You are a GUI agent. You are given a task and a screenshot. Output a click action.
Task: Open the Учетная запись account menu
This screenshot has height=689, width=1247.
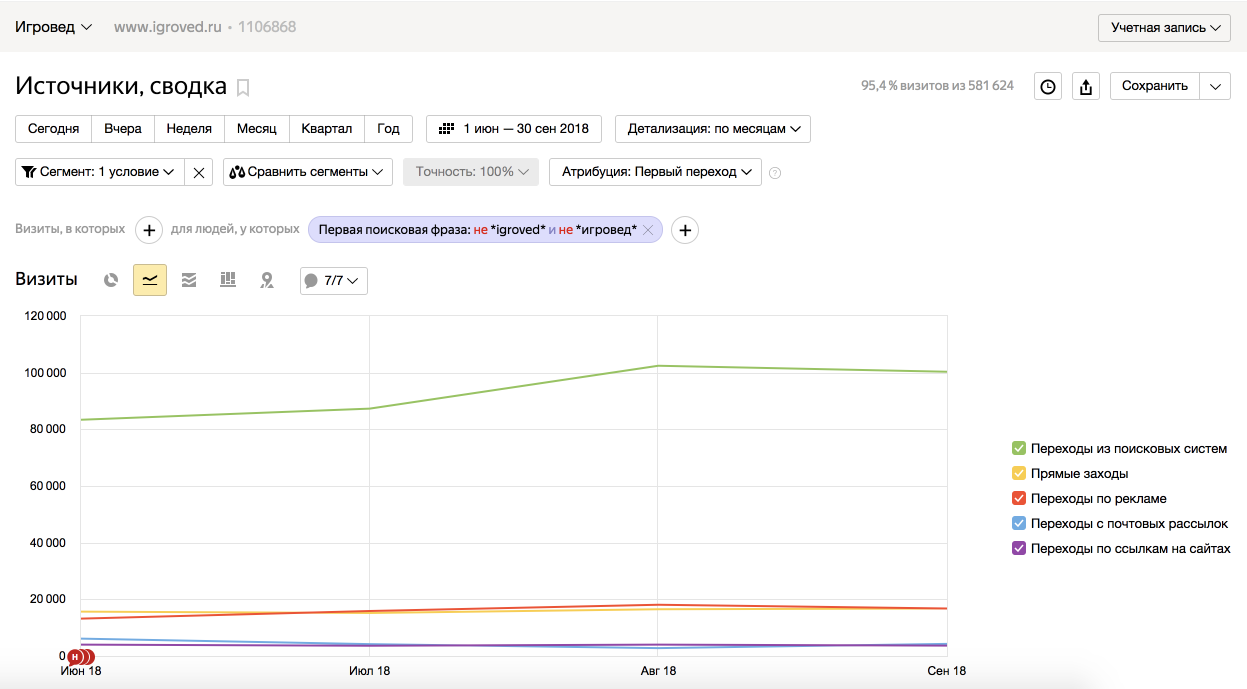pos(1164,28)
